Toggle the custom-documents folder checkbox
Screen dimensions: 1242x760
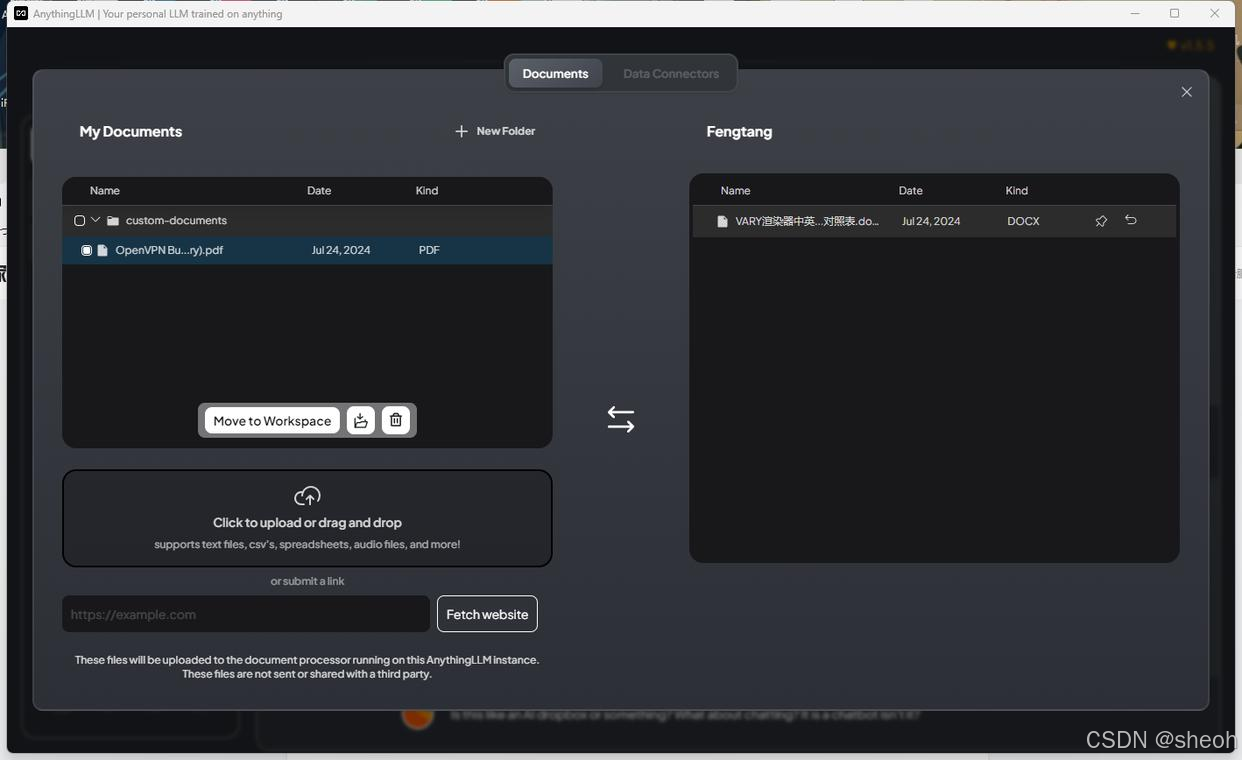click(x=80, y=220)
